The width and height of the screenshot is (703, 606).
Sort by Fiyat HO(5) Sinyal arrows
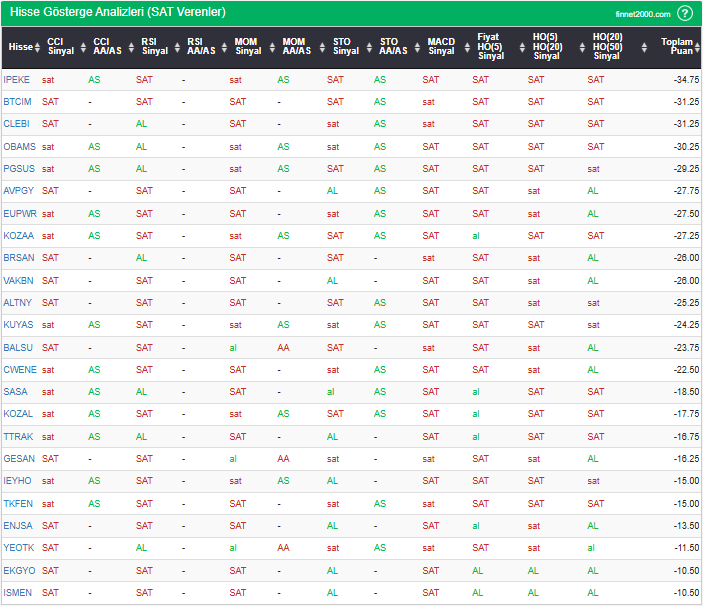coord(518,47)
